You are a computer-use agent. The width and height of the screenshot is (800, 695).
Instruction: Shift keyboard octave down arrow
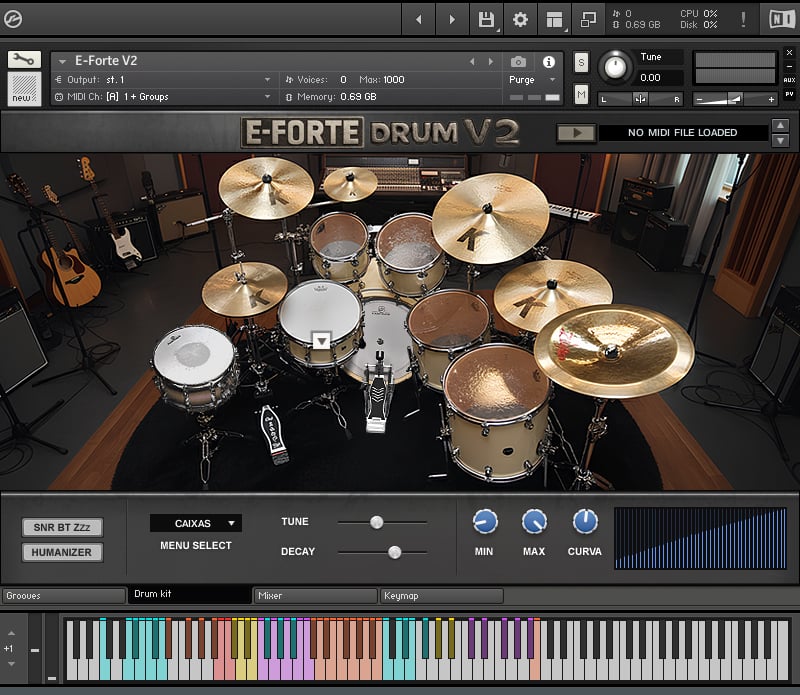tap(11, 664)
